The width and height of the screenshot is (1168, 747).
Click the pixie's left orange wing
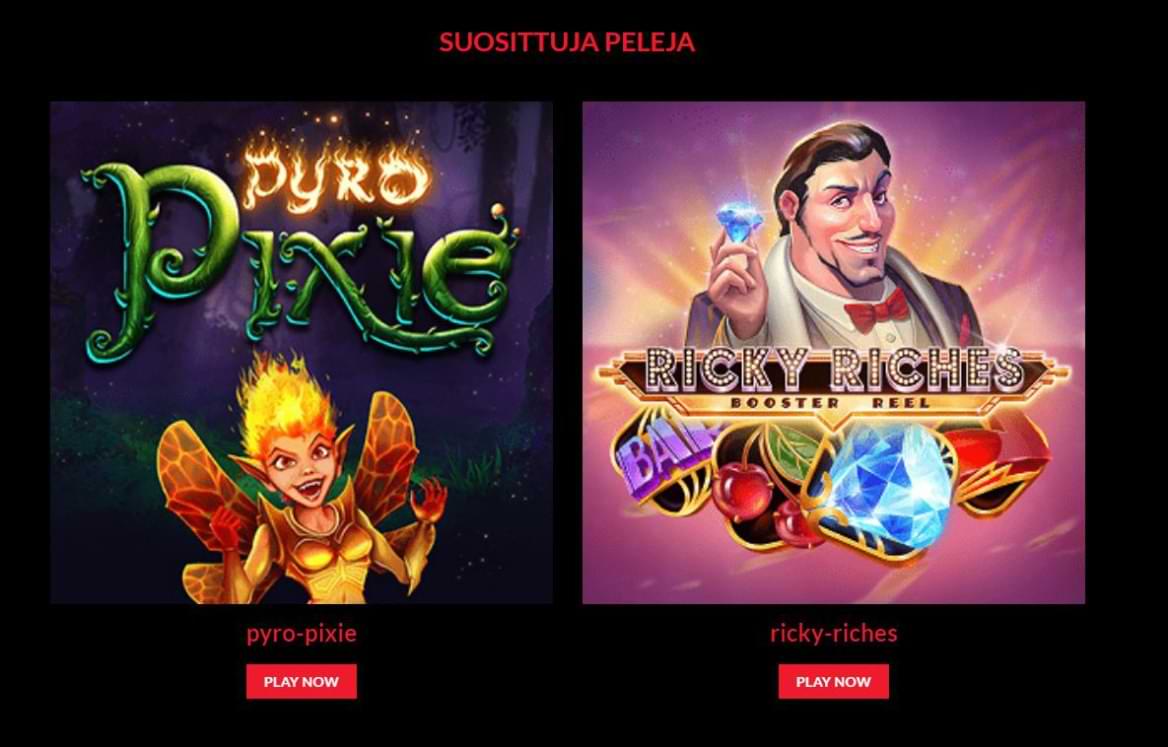point(201,477)
